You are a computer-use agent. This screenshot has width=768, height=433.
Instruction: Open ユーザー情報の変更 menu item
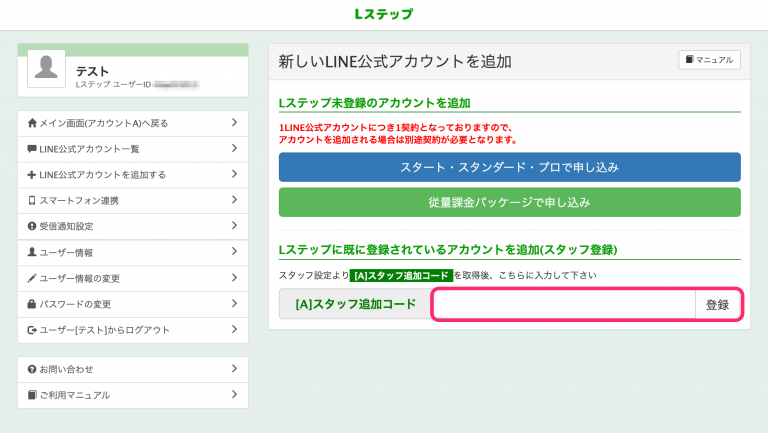click(x=133, y=278)
